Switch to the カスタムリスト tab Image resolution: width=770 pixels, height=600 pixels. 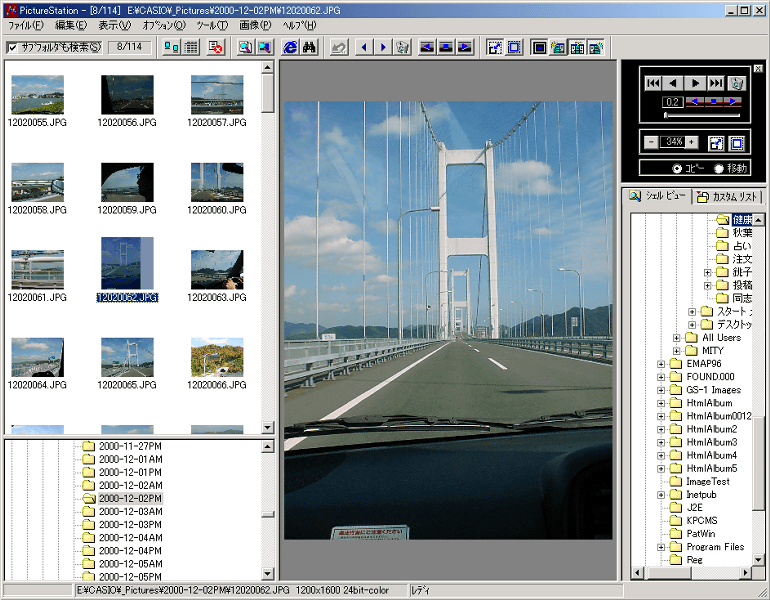click(727, 196)
